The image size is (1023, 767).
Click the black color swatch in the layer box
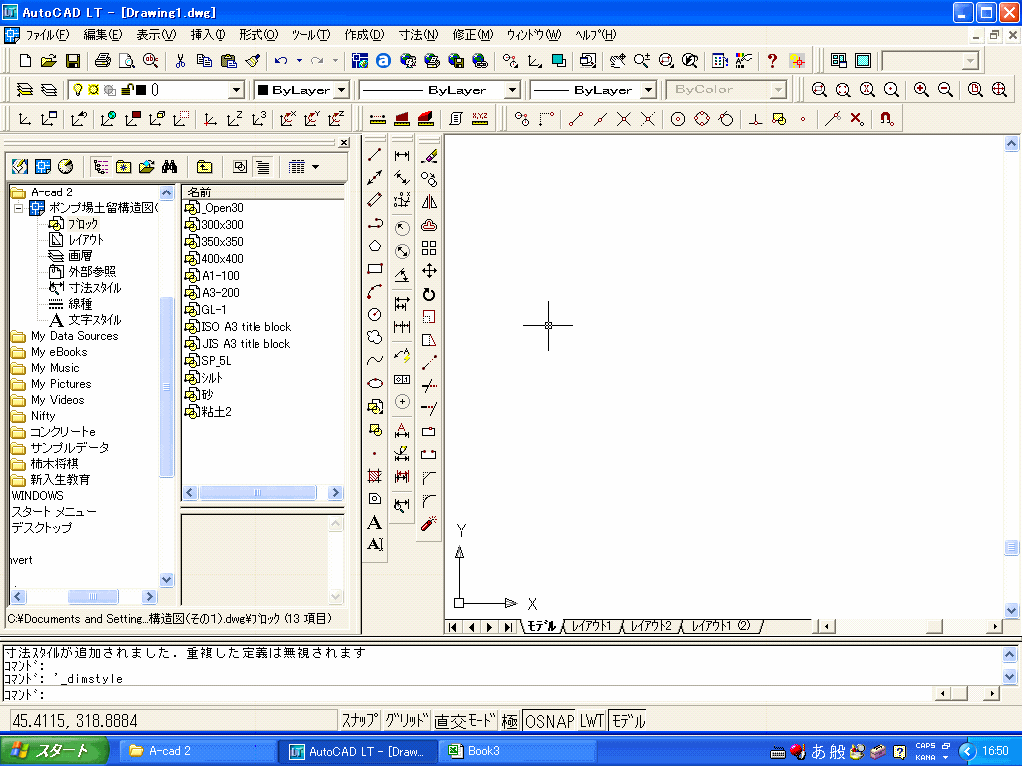tap(141, 90)
